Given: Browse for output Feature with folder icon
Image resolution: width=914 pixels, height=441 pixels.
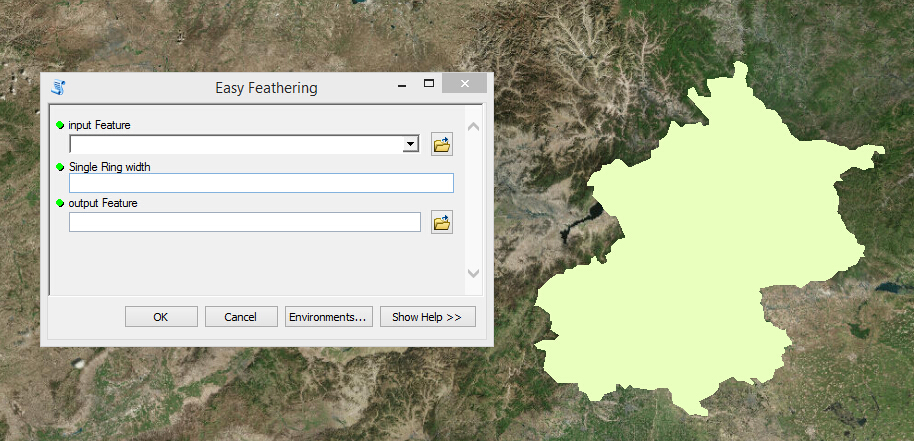Looking at the screenshot, I should coord(442,222).
